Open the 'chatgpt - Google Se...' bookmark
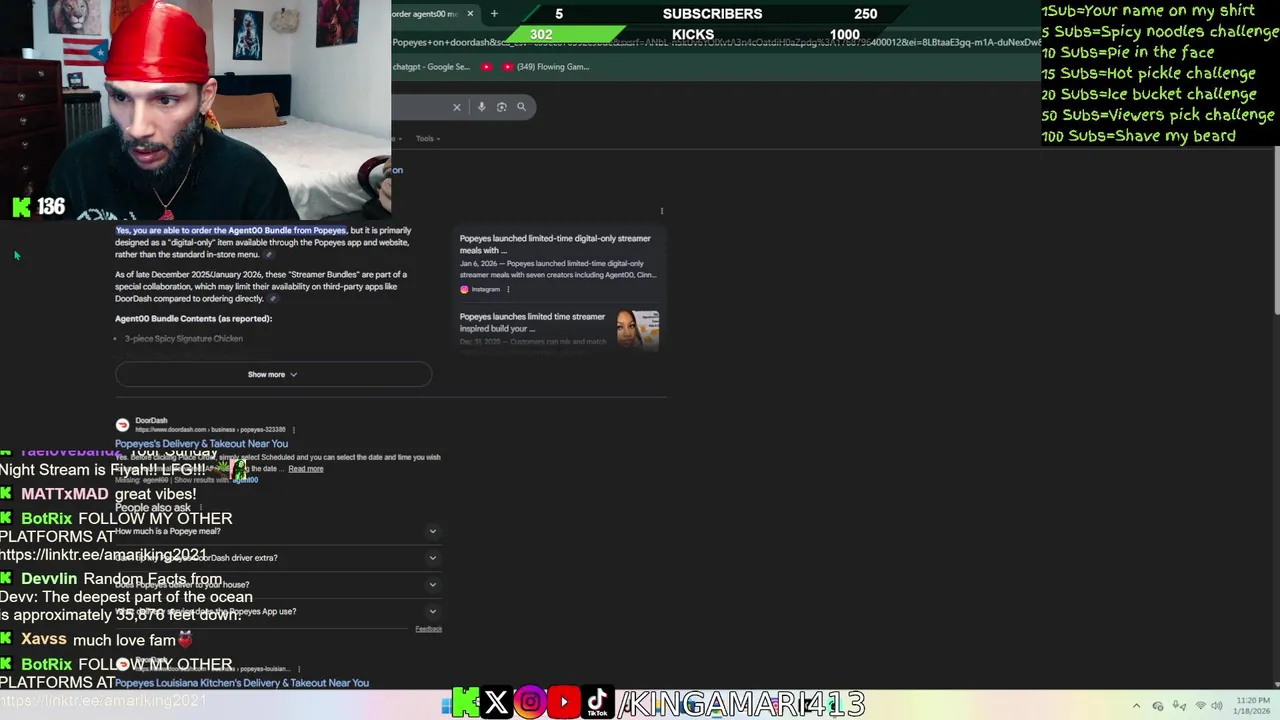 [x=431, y=67]
